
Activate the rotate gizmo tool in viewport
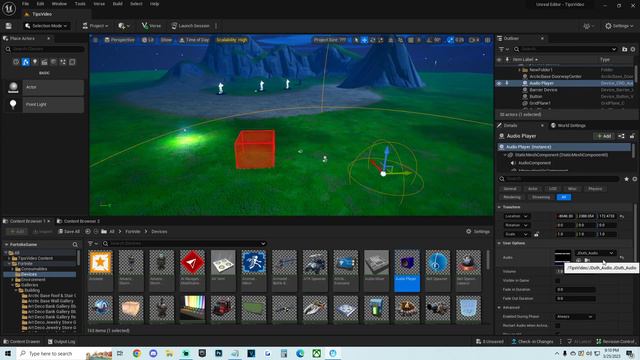[x=373, y=40]
